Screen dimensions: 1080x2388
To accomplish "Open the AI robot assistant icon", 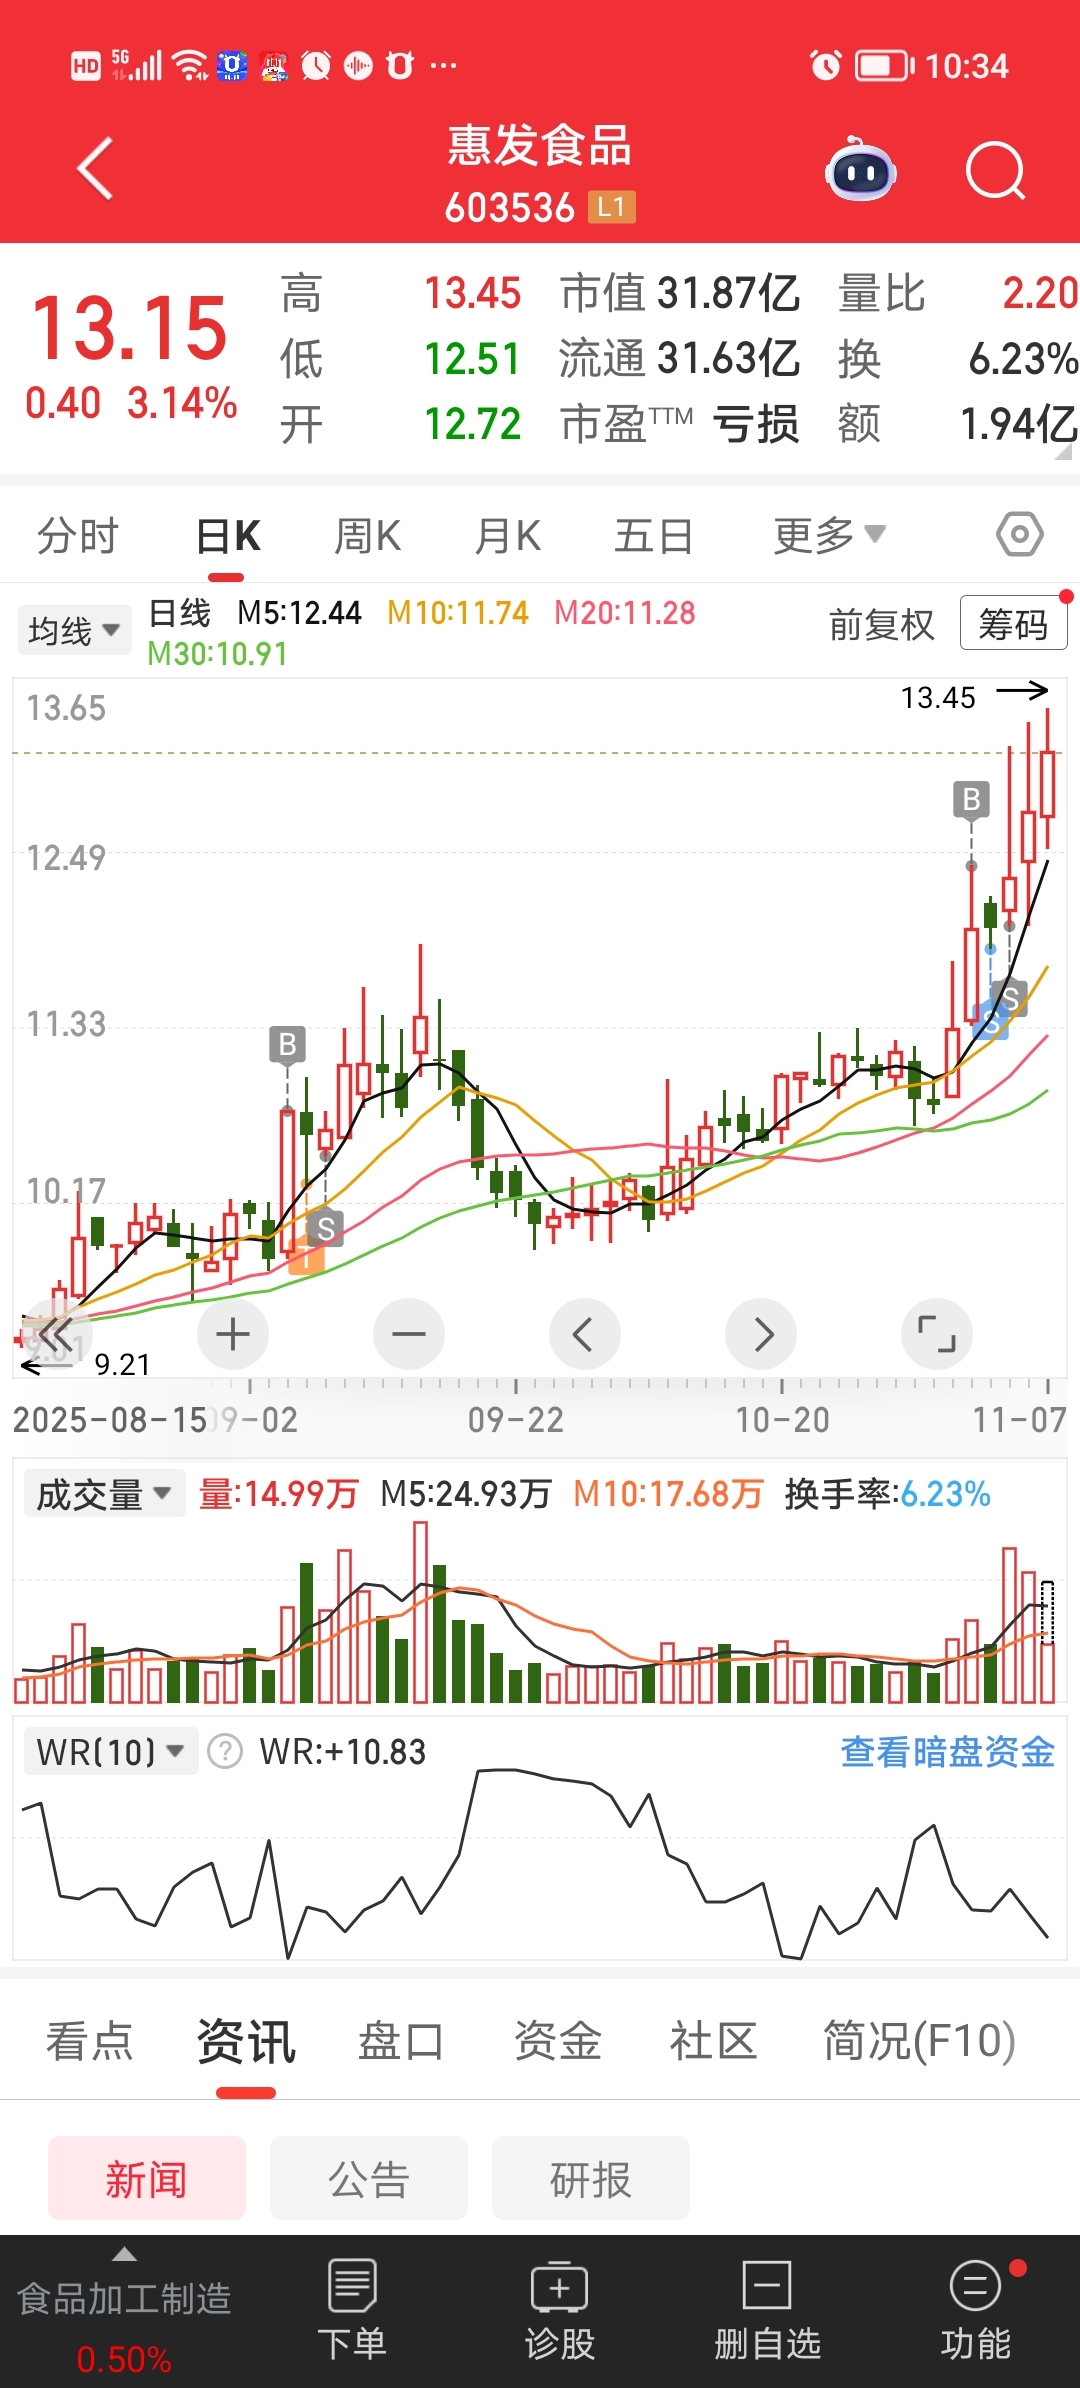I will tap(860, 170).
